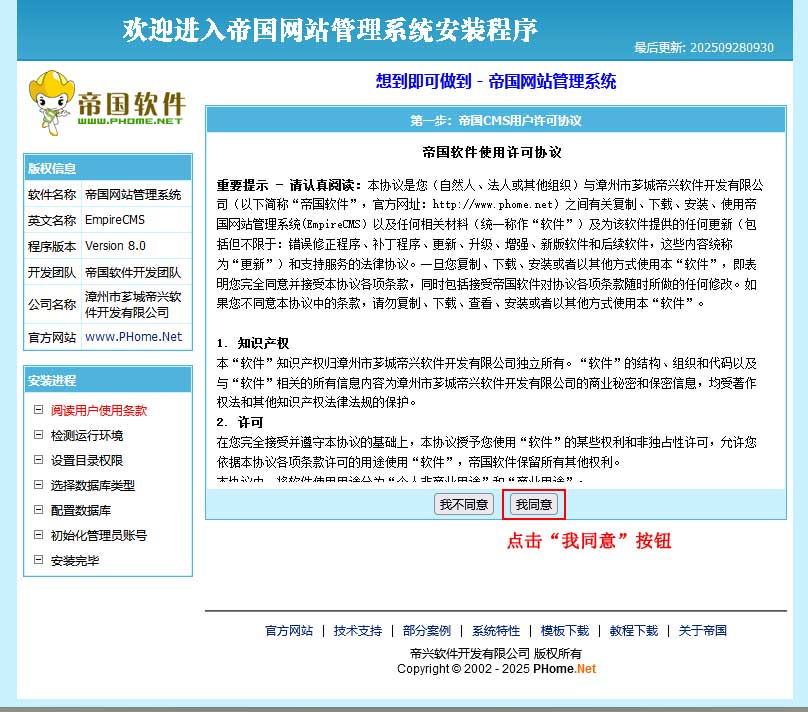Open the 系统特性 footer link
This screenshot has height=712, width=808.
496,631
